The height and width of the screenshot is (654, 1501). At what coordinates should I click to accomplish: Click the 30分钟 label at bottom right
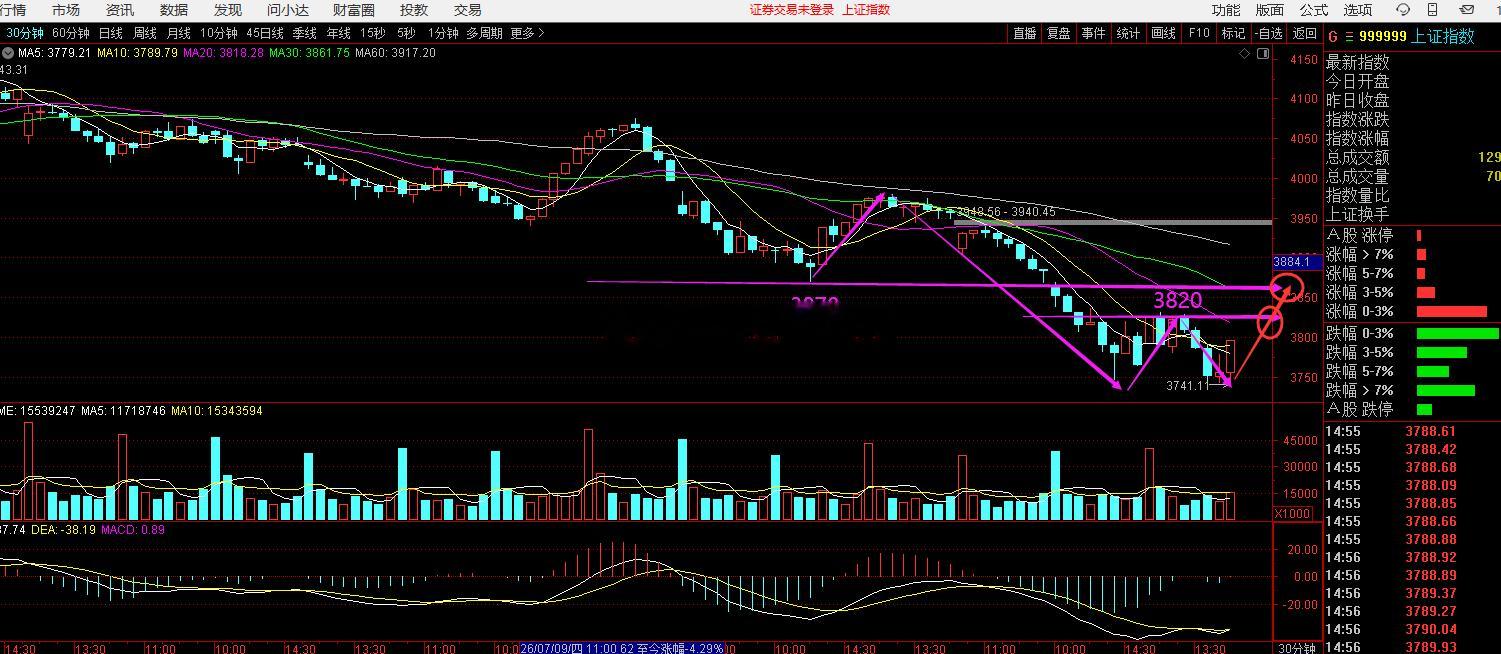tap(1298, 648)
